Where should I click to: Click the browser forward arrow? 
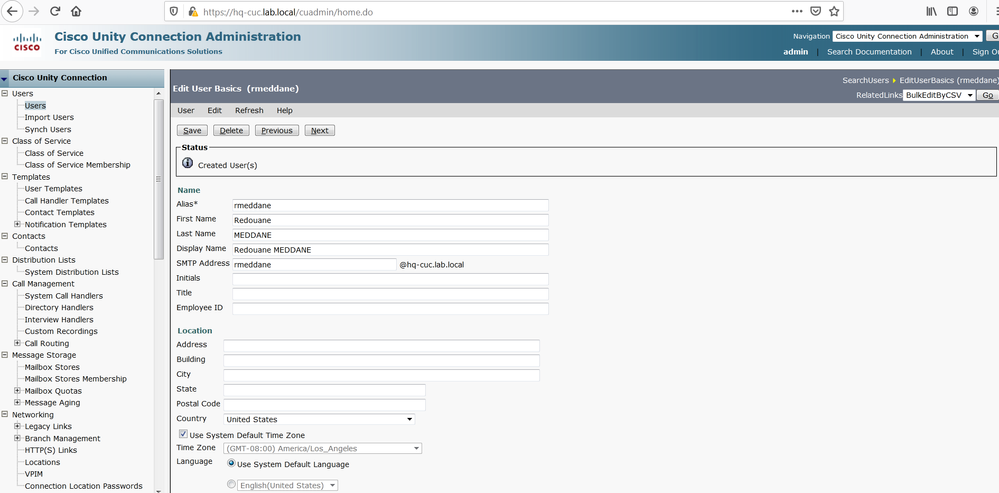(x=34, y=11)
